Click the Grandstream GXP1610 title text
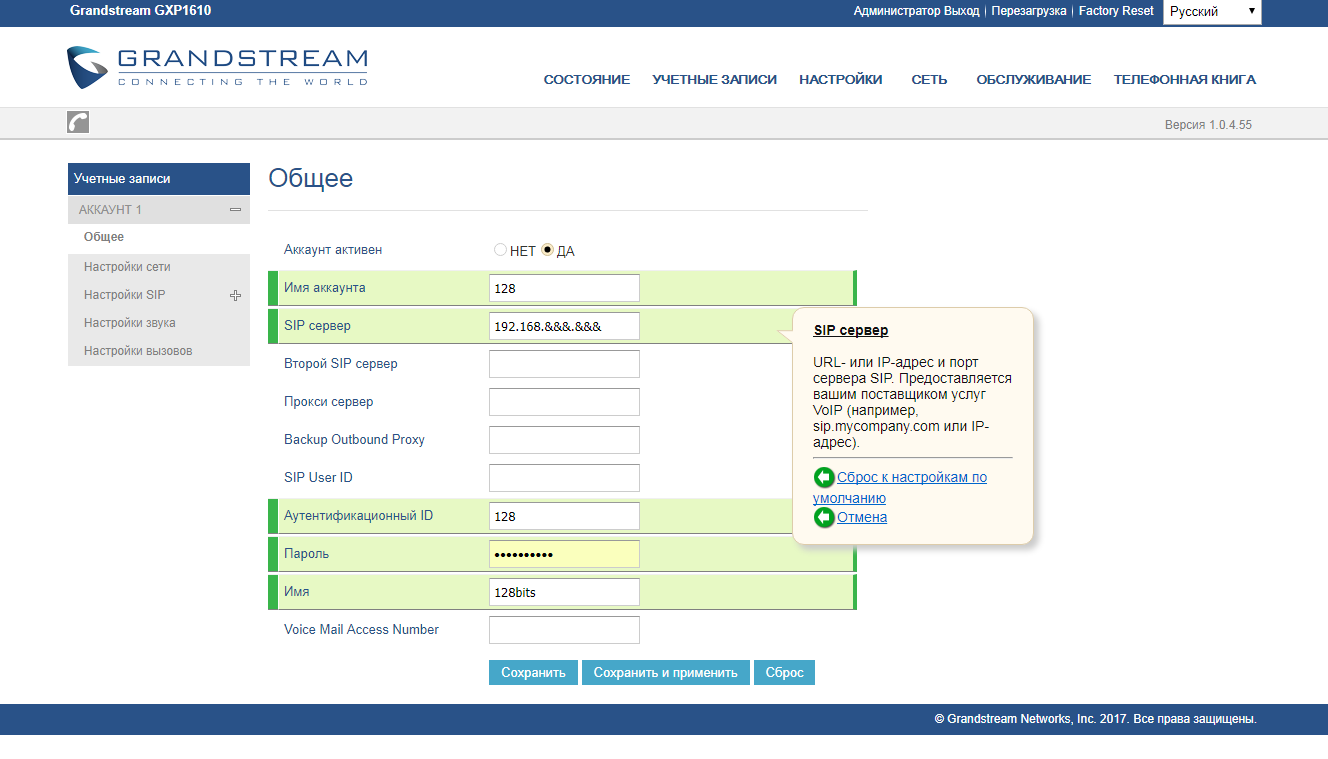The height and width of the screenshot is (759, 1328). click(x=140, y=11)
